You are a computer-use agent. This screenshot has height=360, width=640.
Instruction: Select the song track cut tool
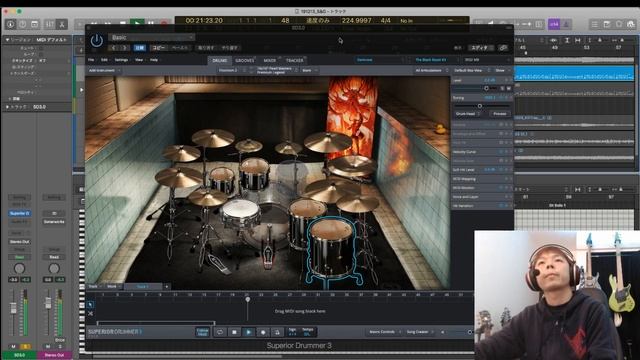click(x=91, y=313)
